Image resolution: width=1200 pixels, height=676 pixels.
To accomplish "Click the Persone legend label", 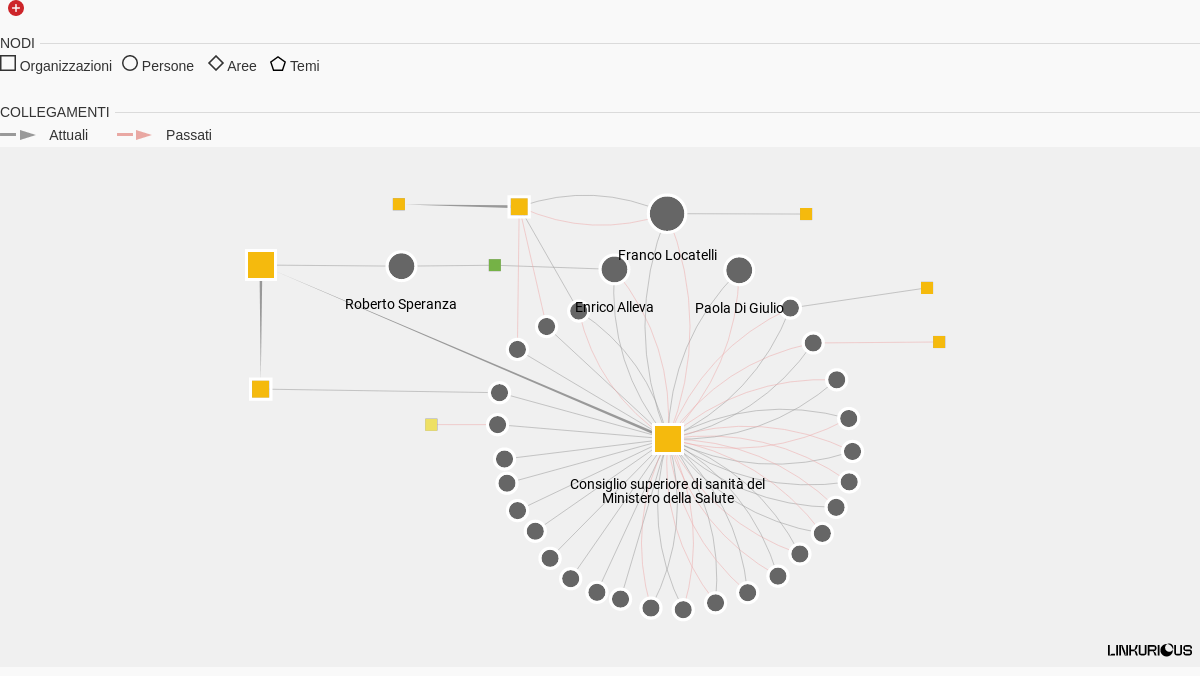I will 168,66.
